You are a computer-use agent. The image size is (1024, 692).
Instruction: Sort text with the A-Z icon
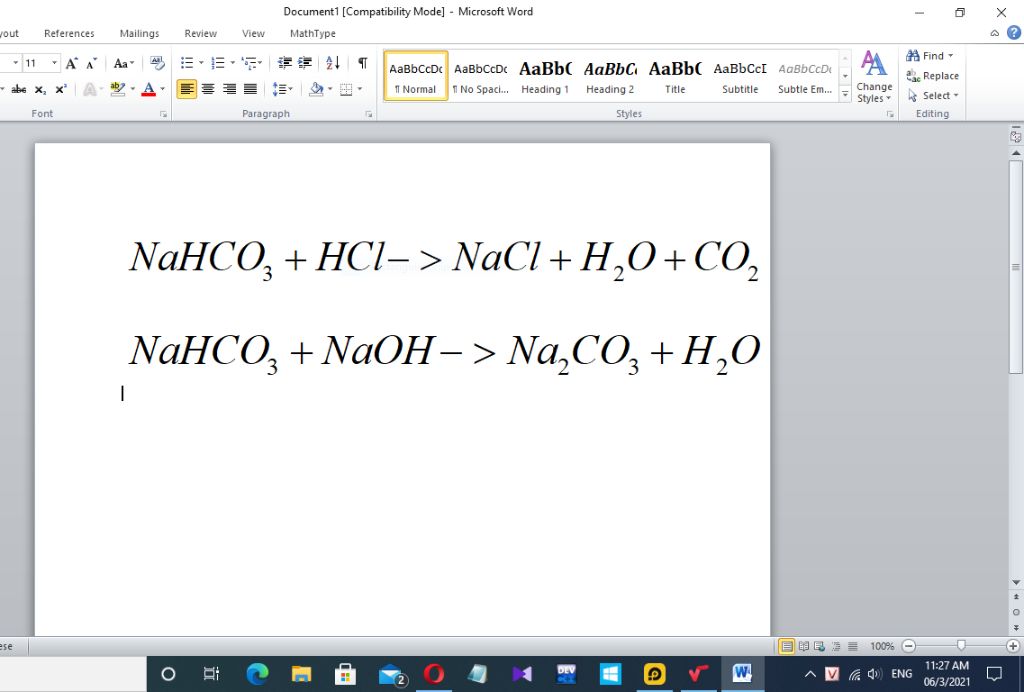(x=333, y=63)
